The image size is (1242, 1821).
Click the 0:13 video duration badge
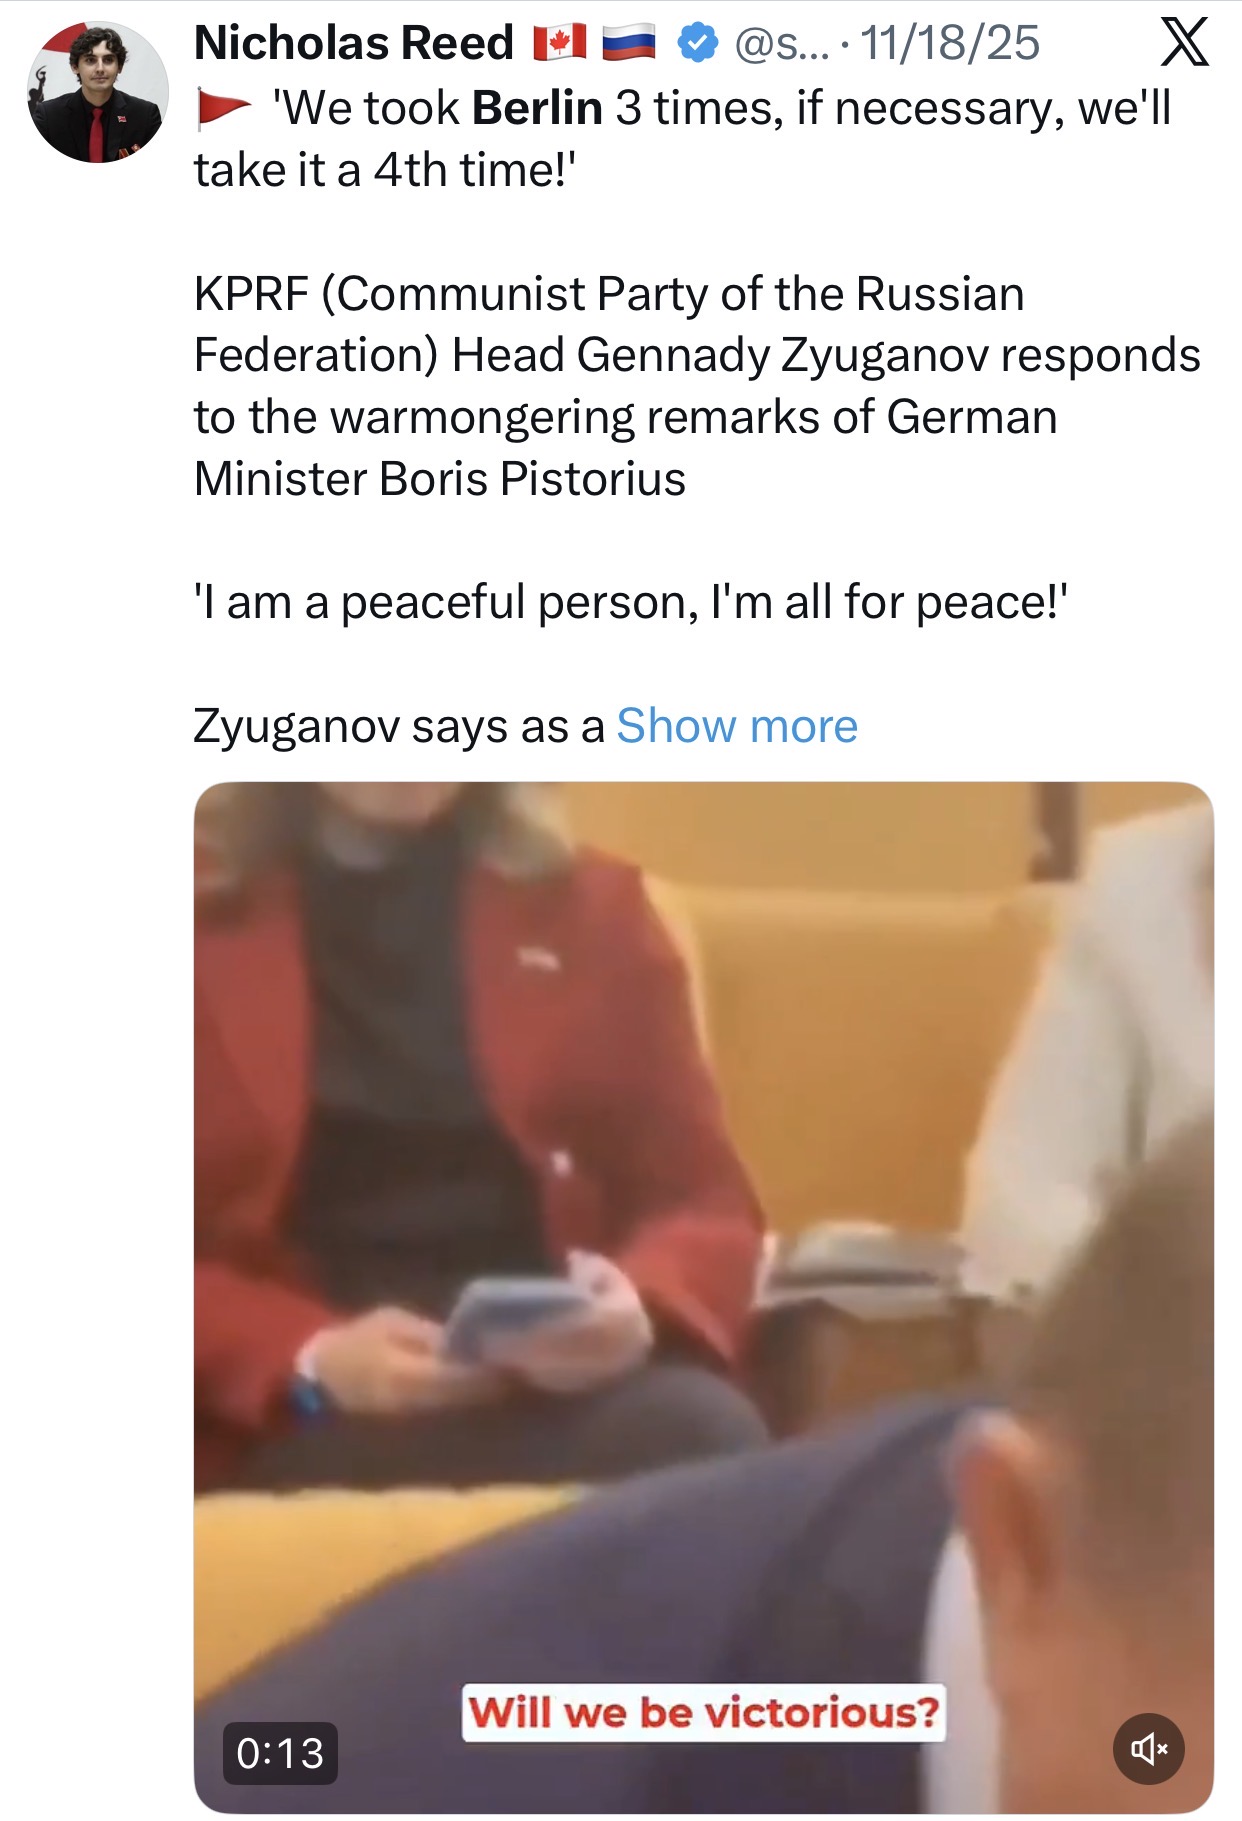[x=280, y=1753]
